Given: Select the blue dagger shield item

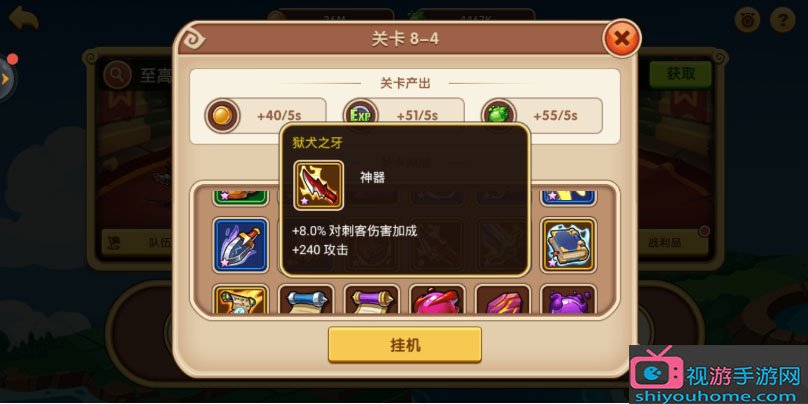Looking at the screenshot, I should click(x=240, y=245).
